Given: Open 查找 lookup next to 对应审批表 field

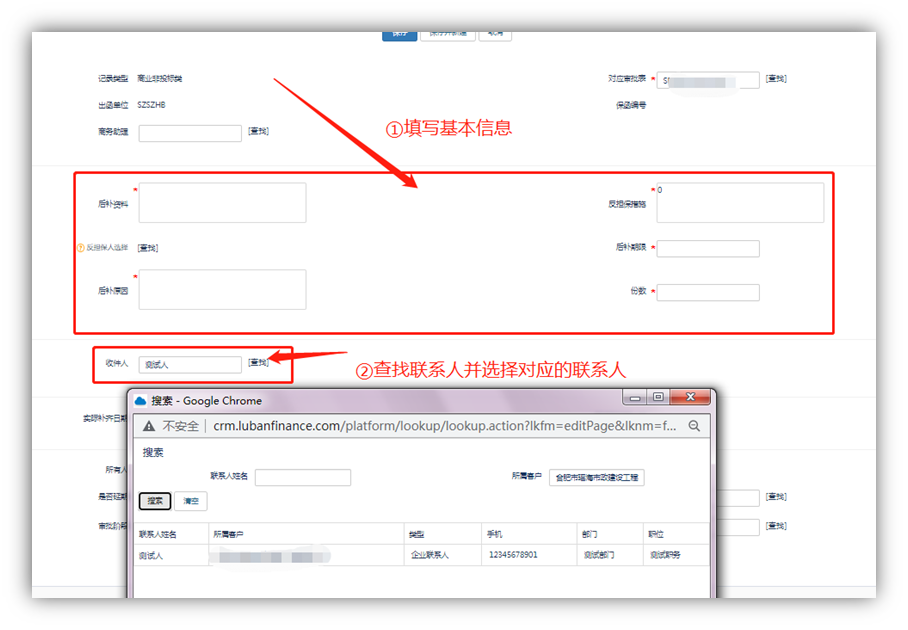Looking at the screenshot, I should pos(775,78).
